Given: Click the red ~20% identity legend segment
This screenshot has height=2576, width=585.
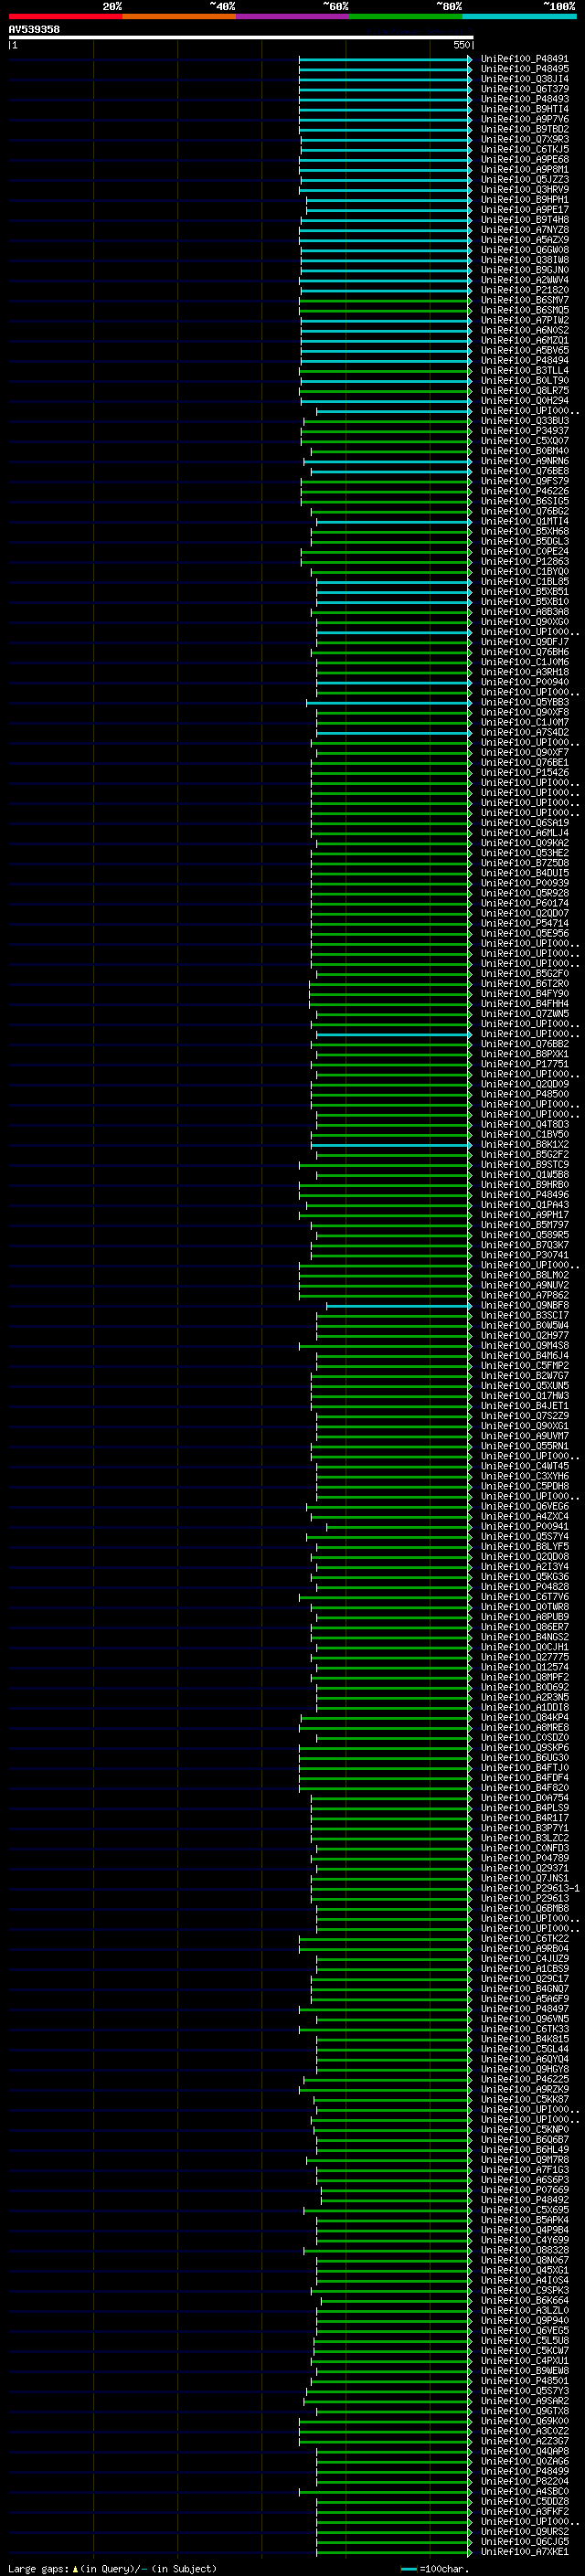Looking at the screenshot, I should (x=65, y=17).
